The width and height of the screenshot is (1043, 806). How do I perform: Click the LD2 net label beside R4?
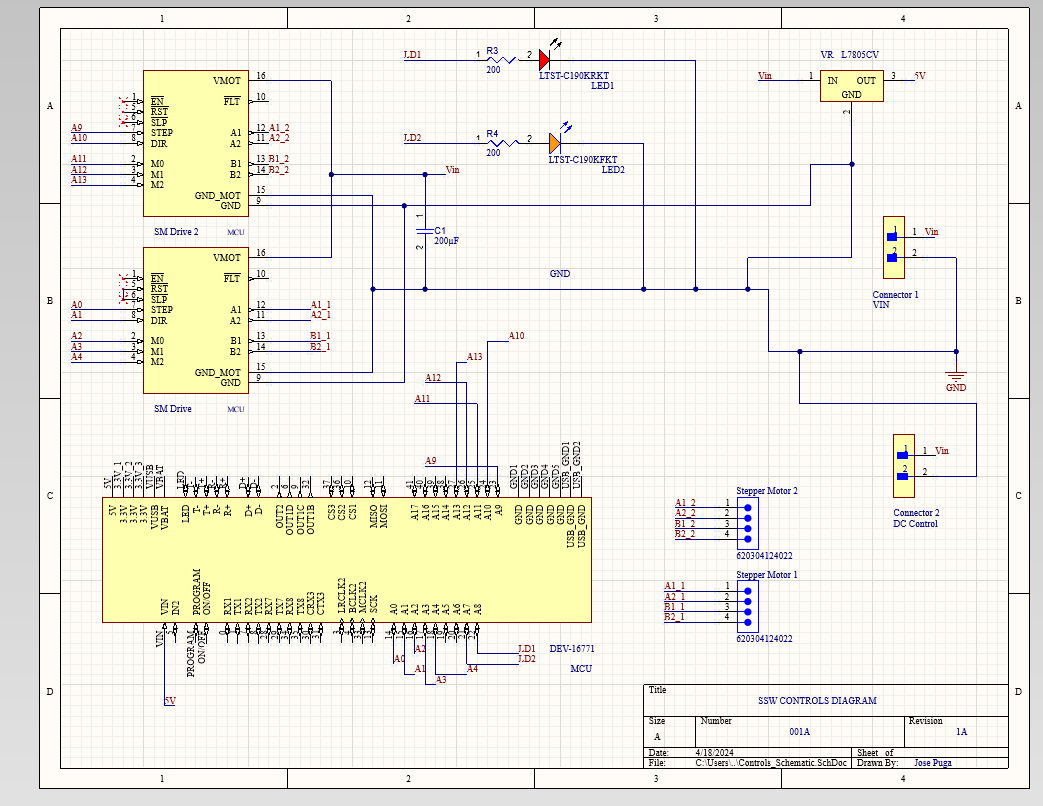tap(412, 138)
